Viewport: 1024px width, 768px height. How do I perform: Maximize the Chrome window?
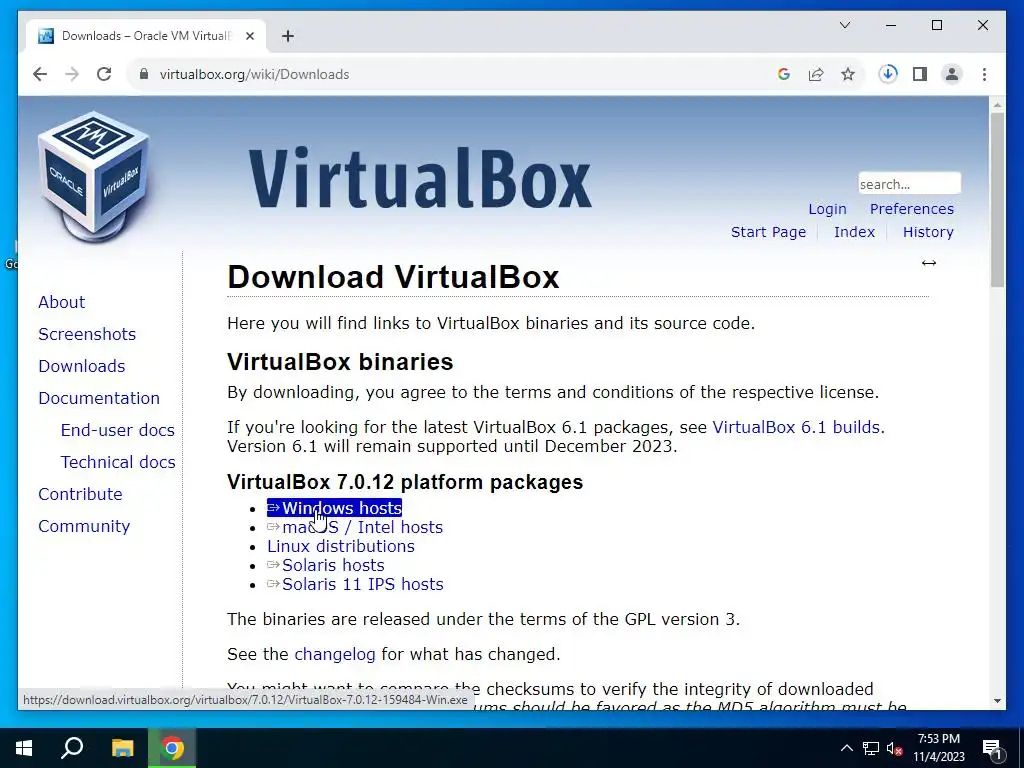click(936, 25)
